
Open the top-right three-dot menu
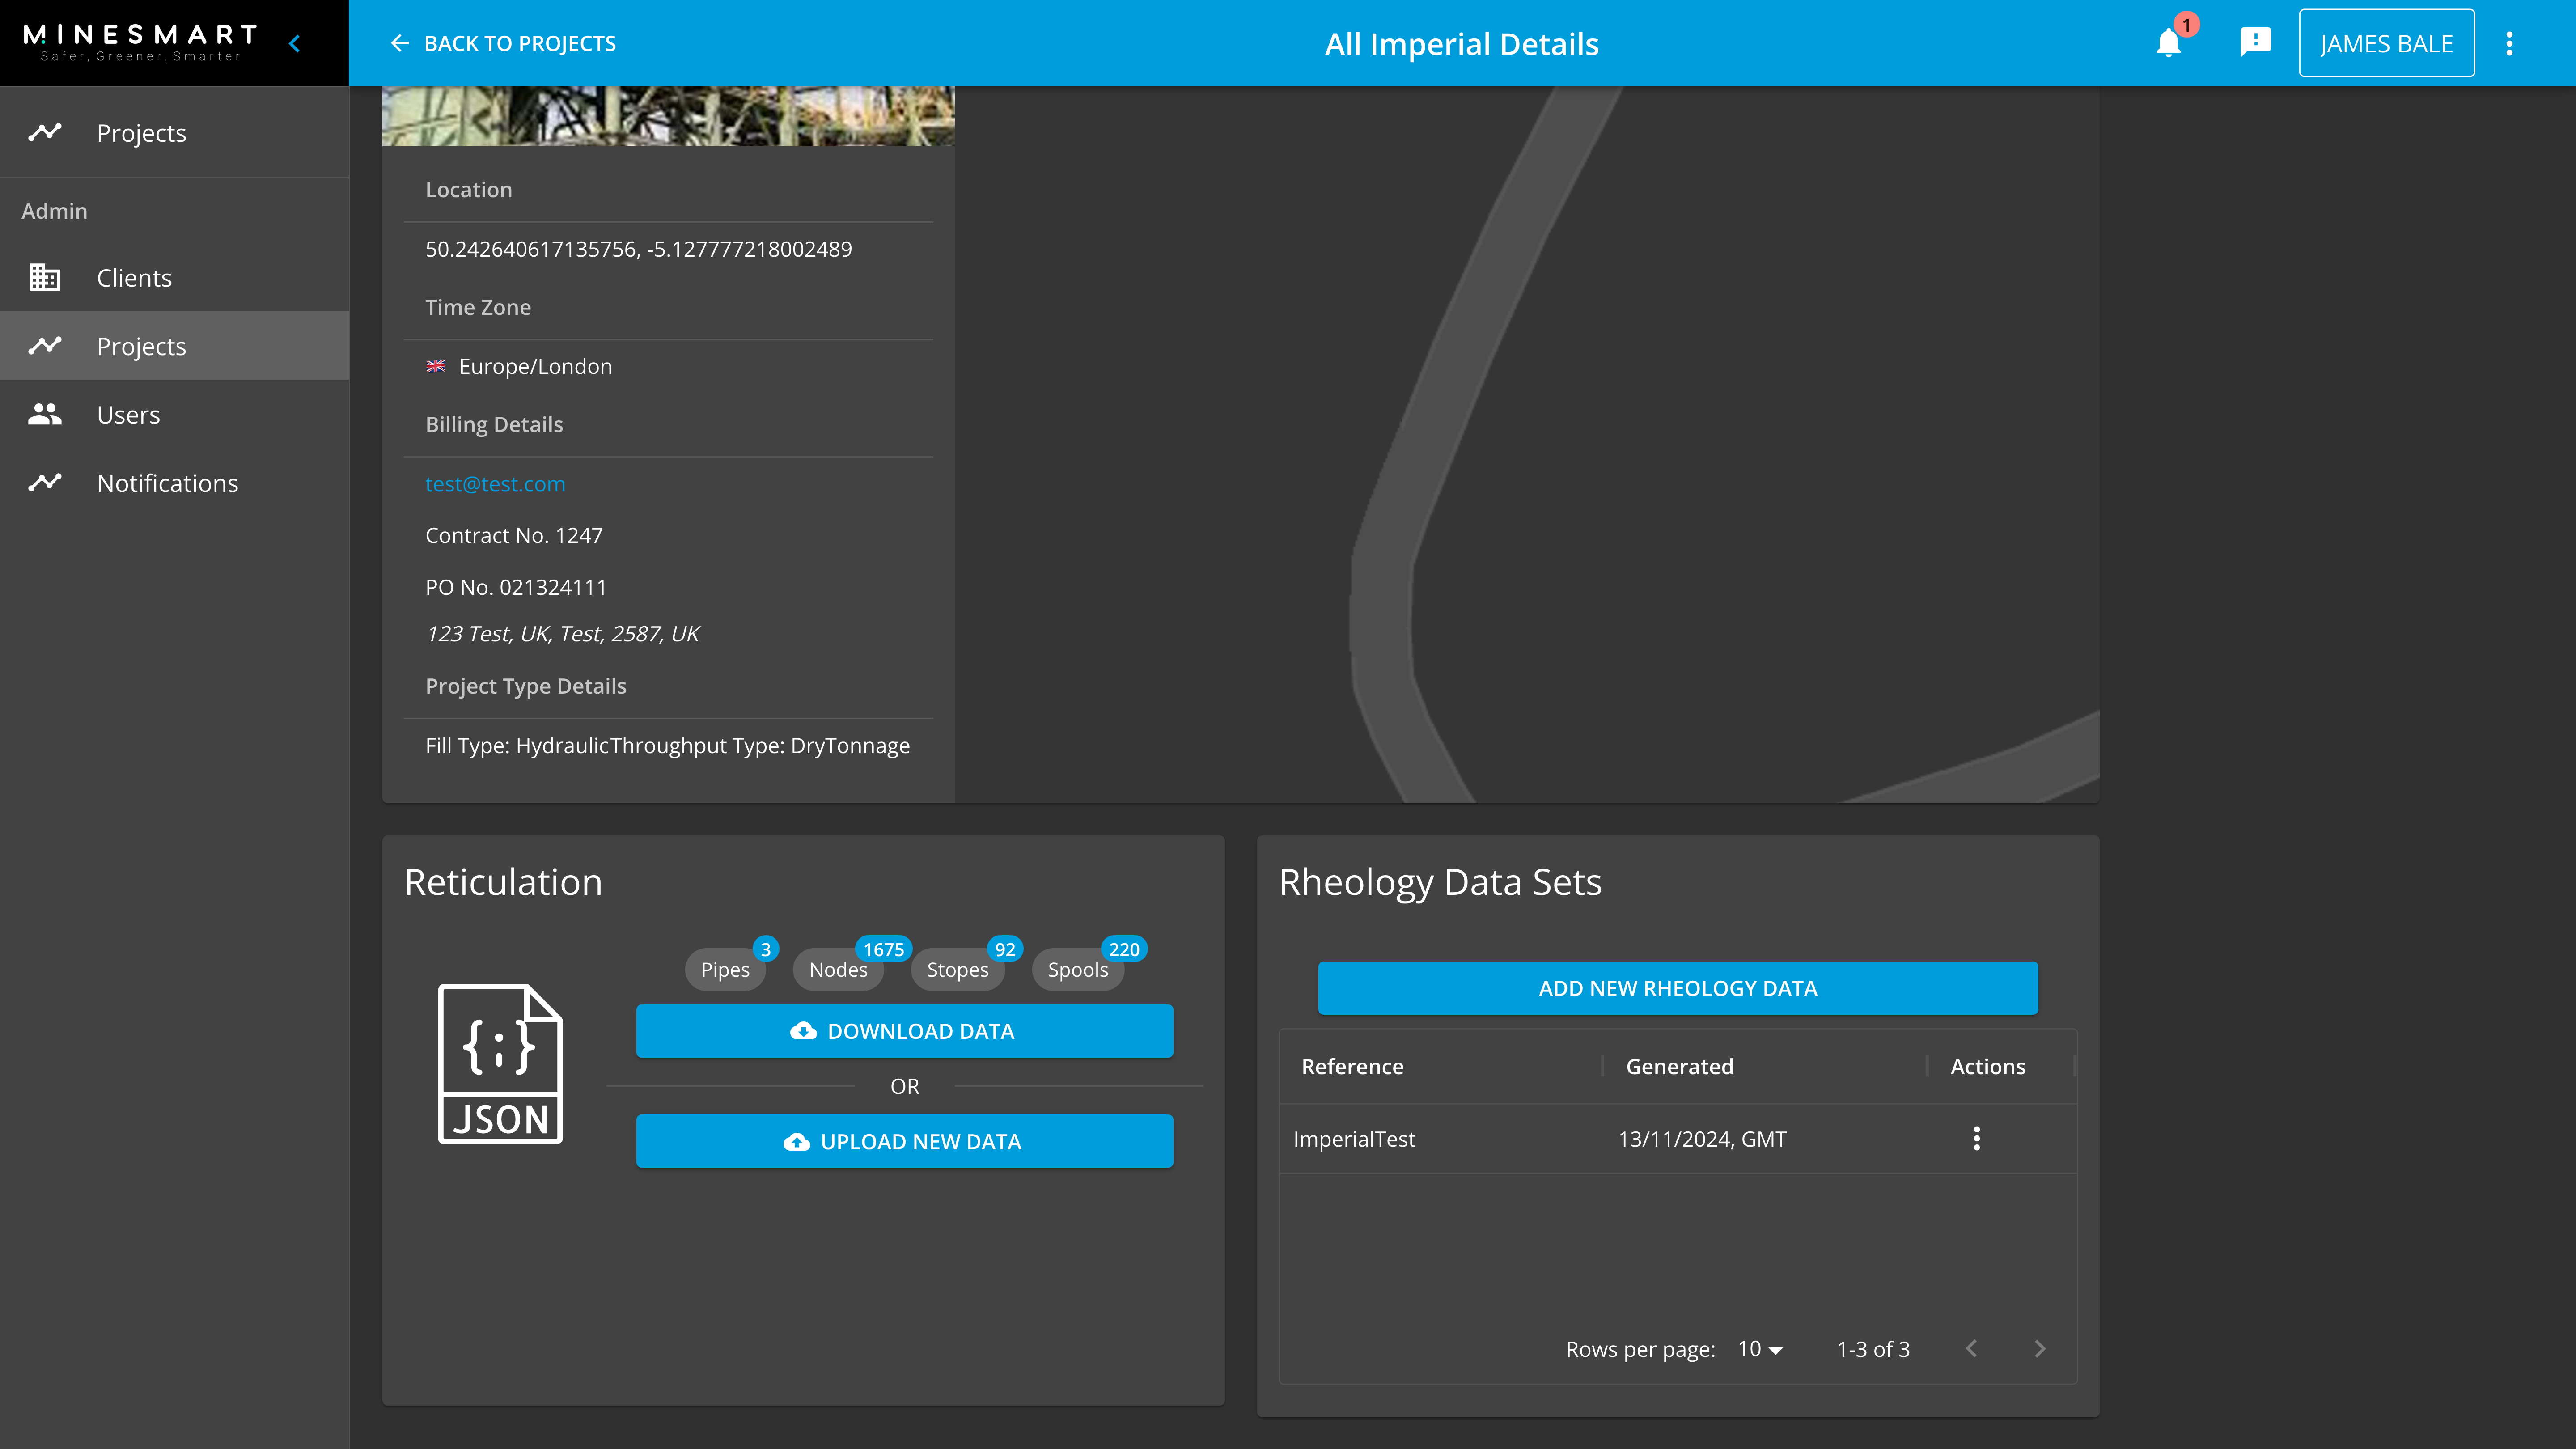coord(2509,43)
